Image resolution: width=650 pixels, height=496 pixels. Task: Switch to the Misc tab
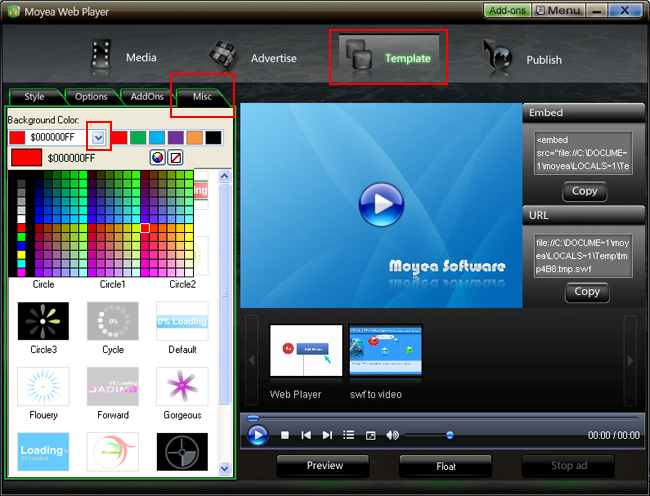tap(202, 97)
